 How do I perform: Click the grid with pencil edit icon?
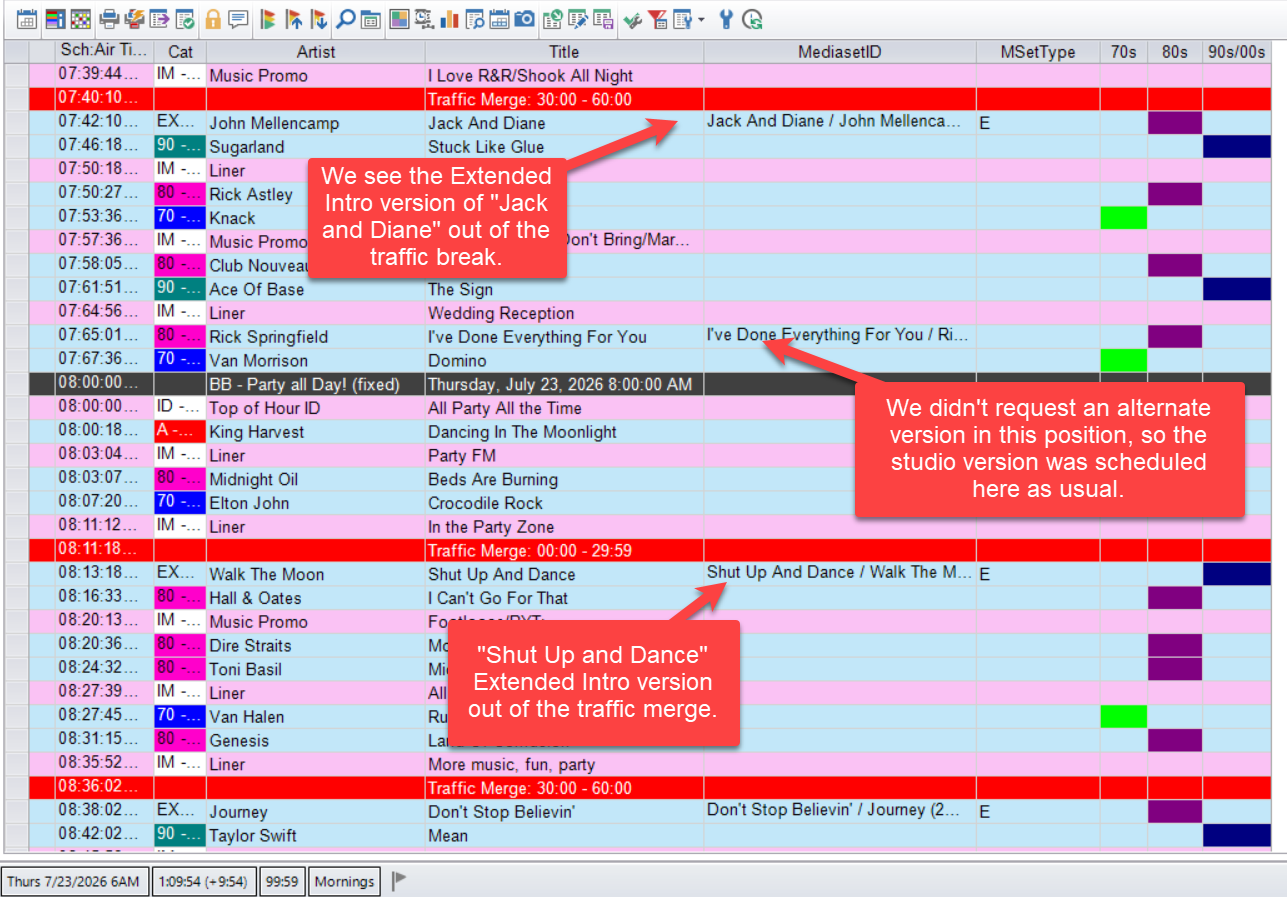[x=578, y=19]
